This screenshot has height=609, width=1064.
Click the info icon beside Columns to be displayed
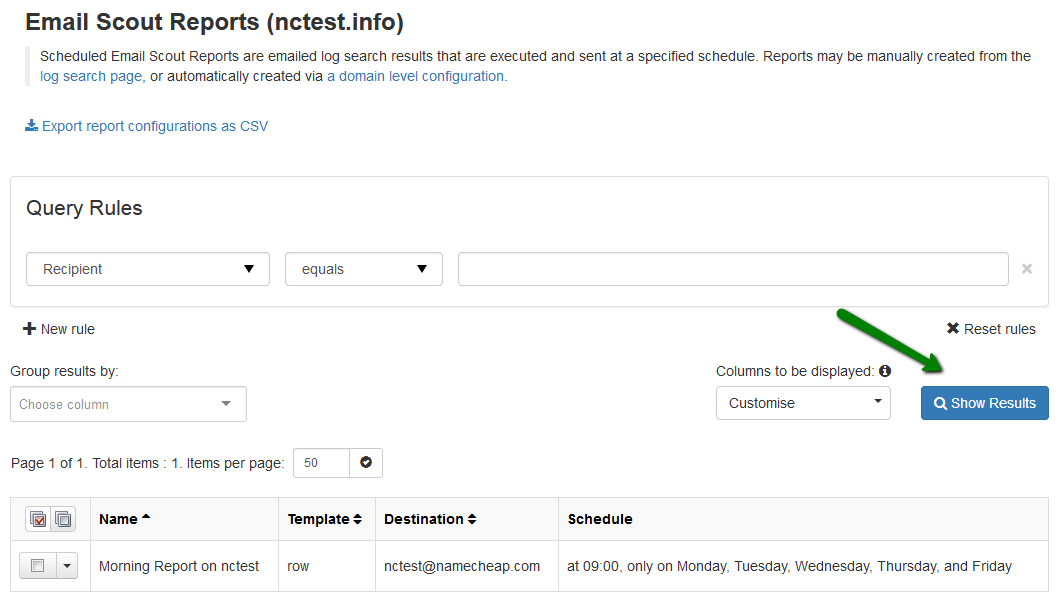885,371
